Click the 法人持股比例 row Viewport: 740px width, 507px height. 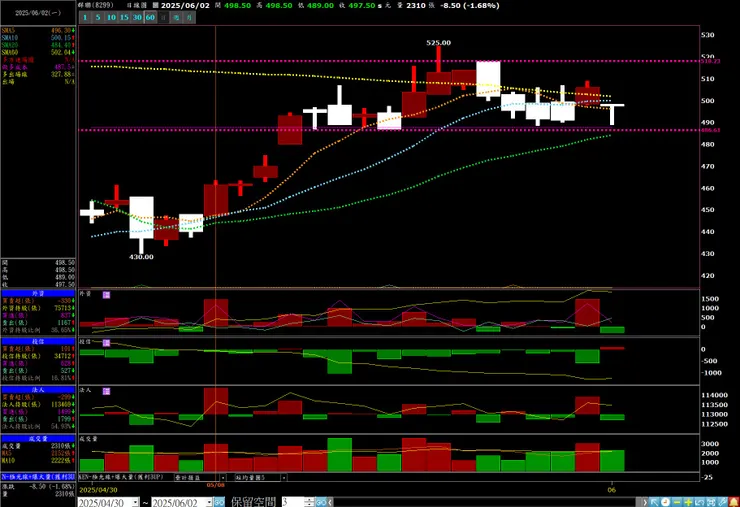point(38,426)
